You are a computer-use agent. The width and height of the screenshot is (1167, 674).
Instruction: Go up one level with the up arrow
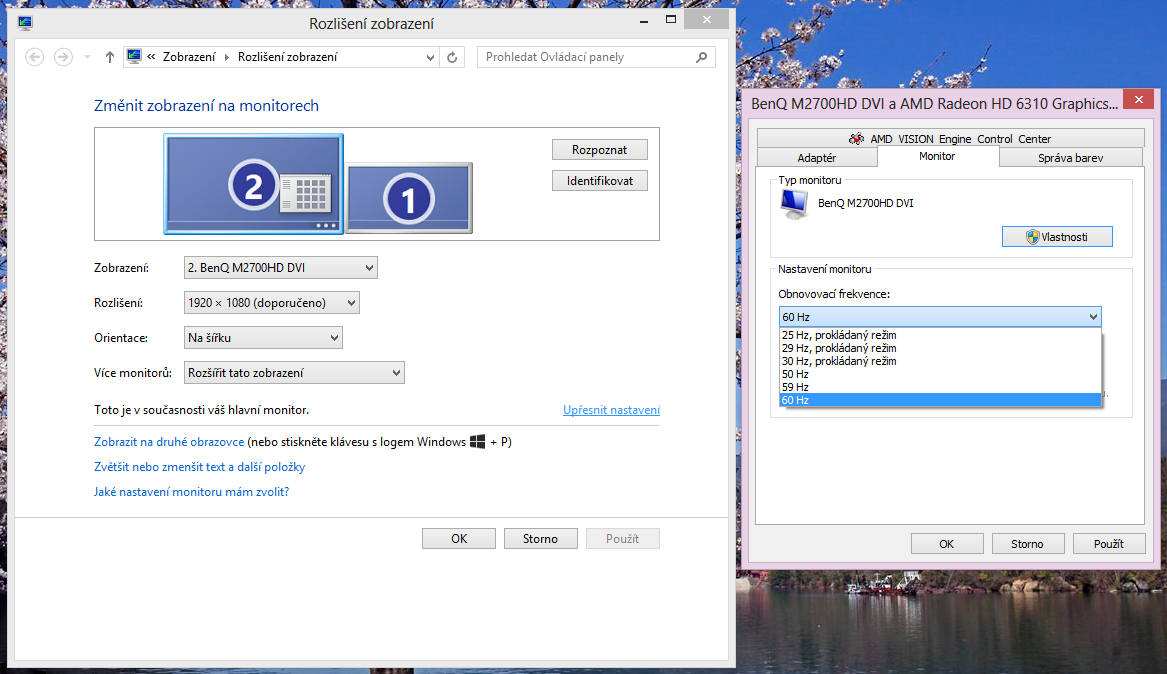[x=109, y=57]
